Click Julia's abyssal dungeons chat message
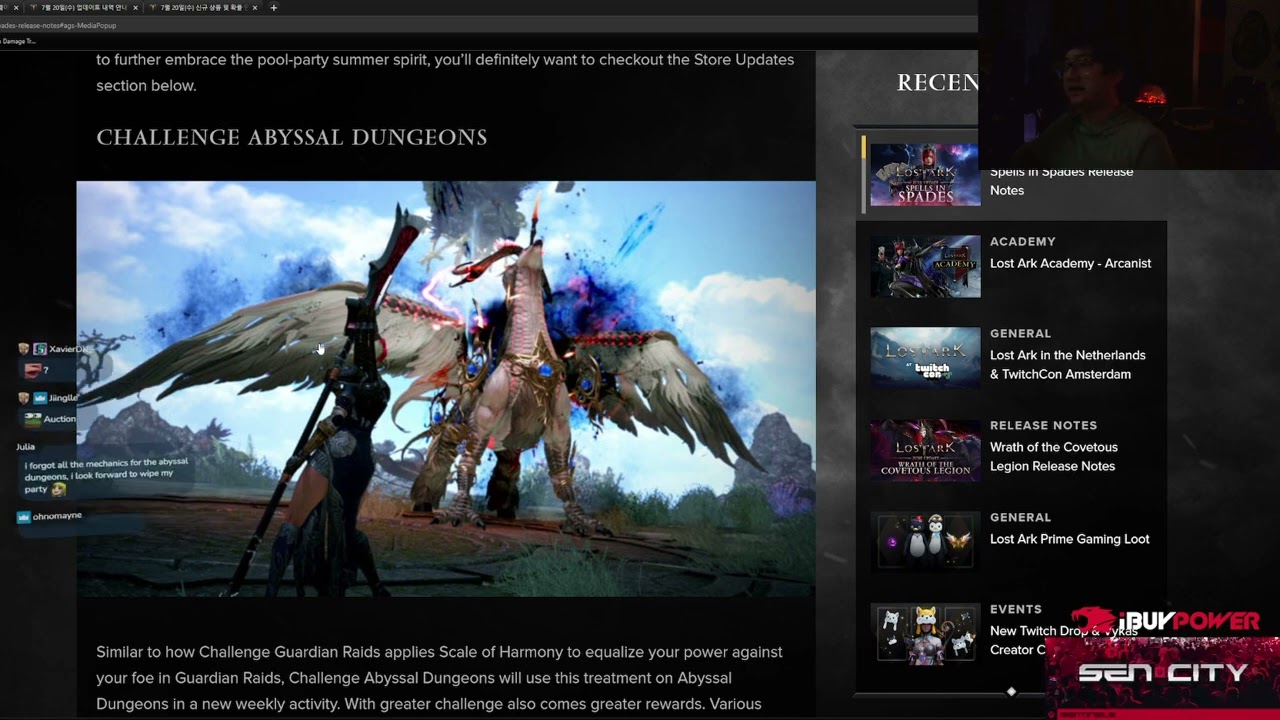Screen dimensions: 1280x720 [106, 476]
